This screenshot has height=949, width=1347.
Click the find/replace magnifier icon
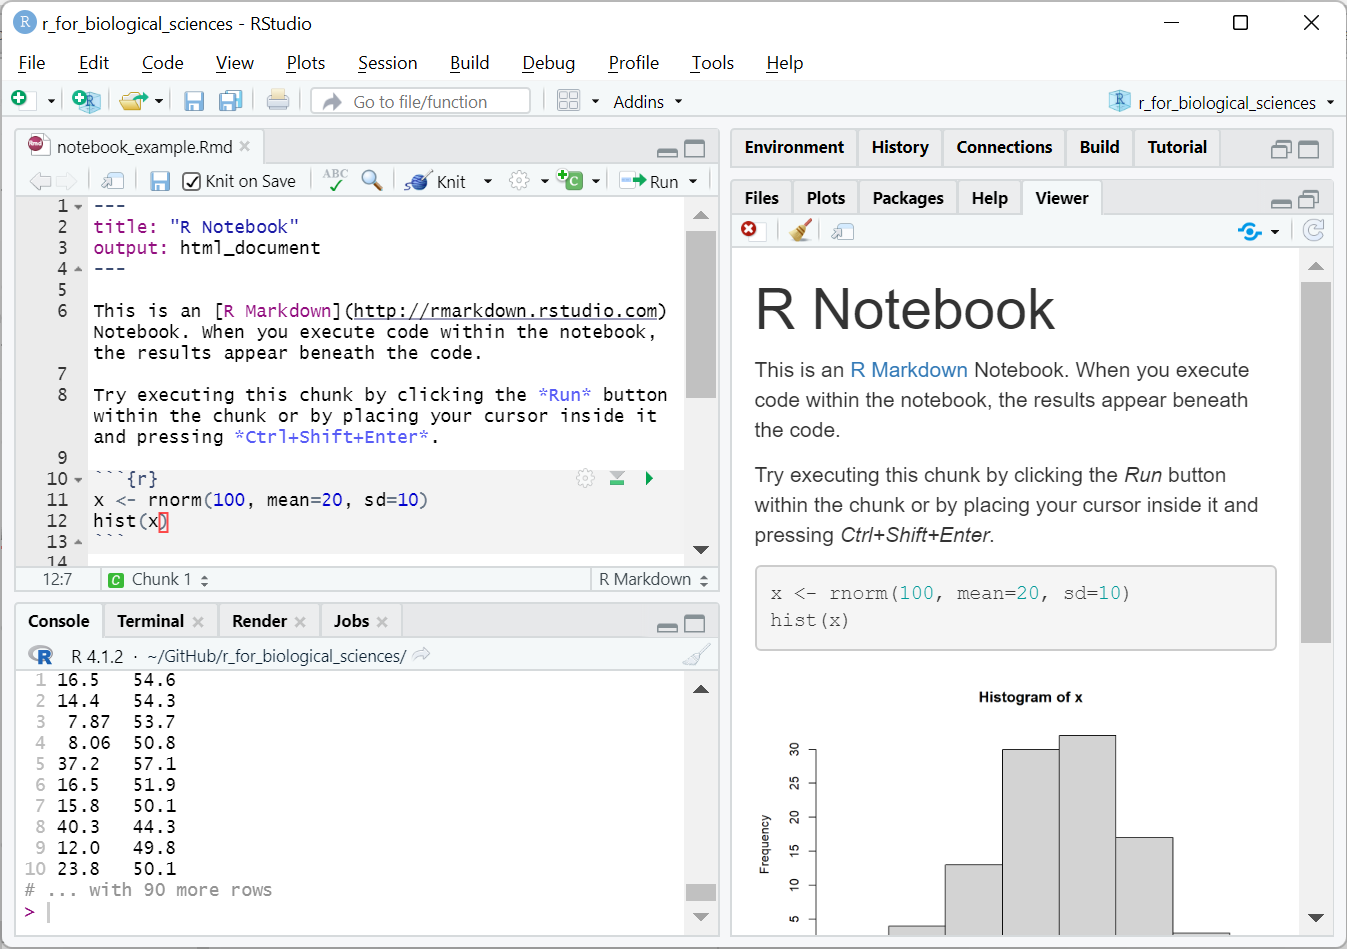[371, 180]
